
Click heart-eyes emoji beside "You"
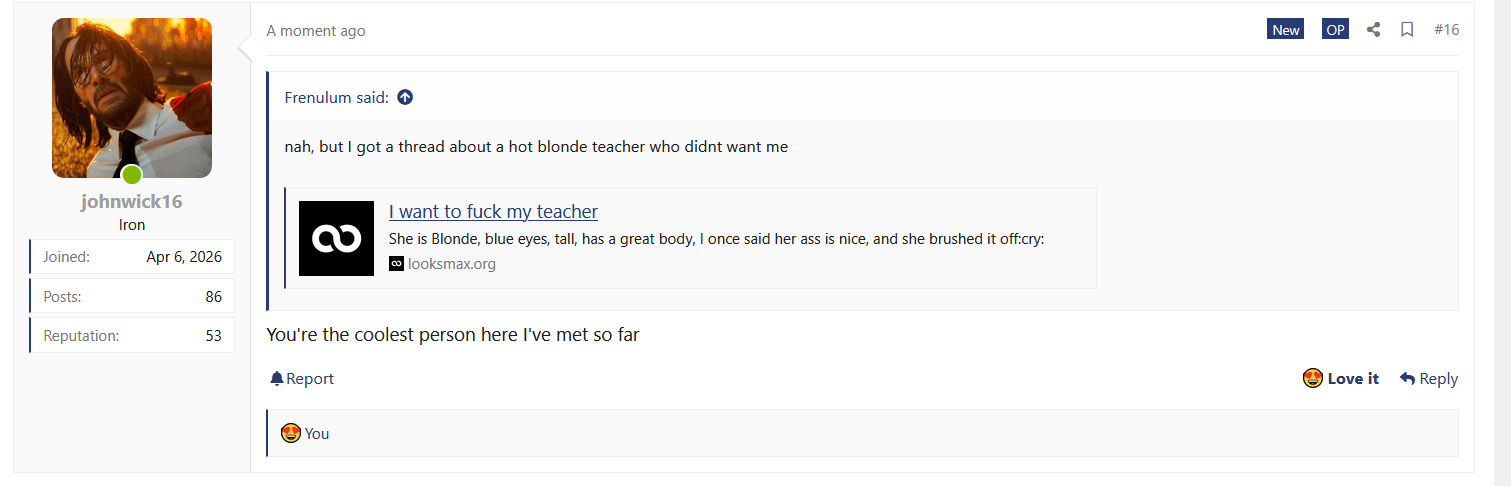[x=291, y=433]
